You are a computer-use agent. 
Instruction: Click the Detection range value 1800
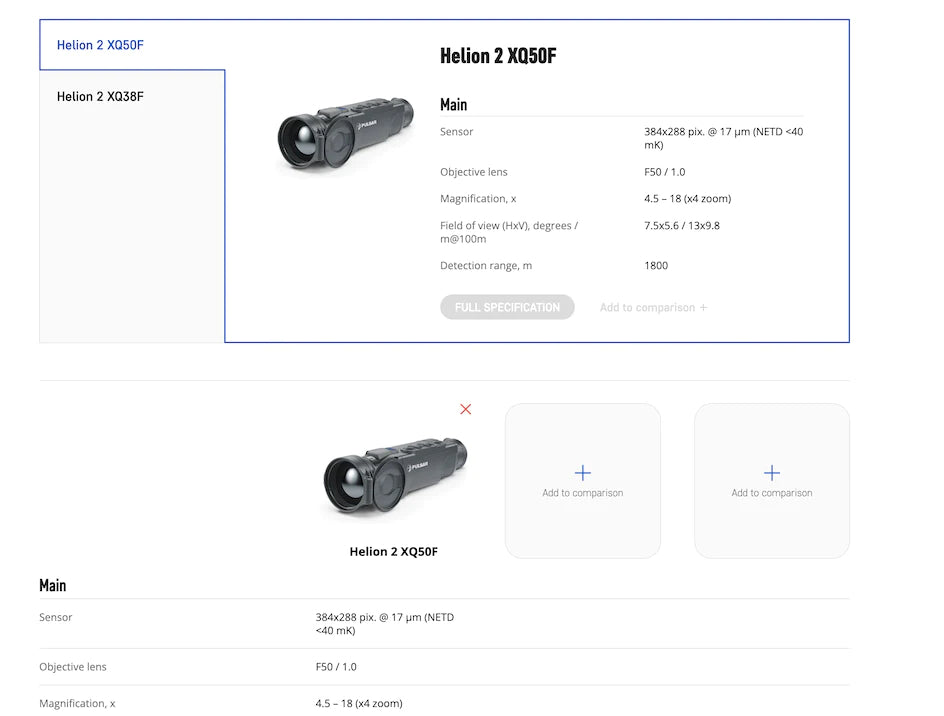(656, 266)
